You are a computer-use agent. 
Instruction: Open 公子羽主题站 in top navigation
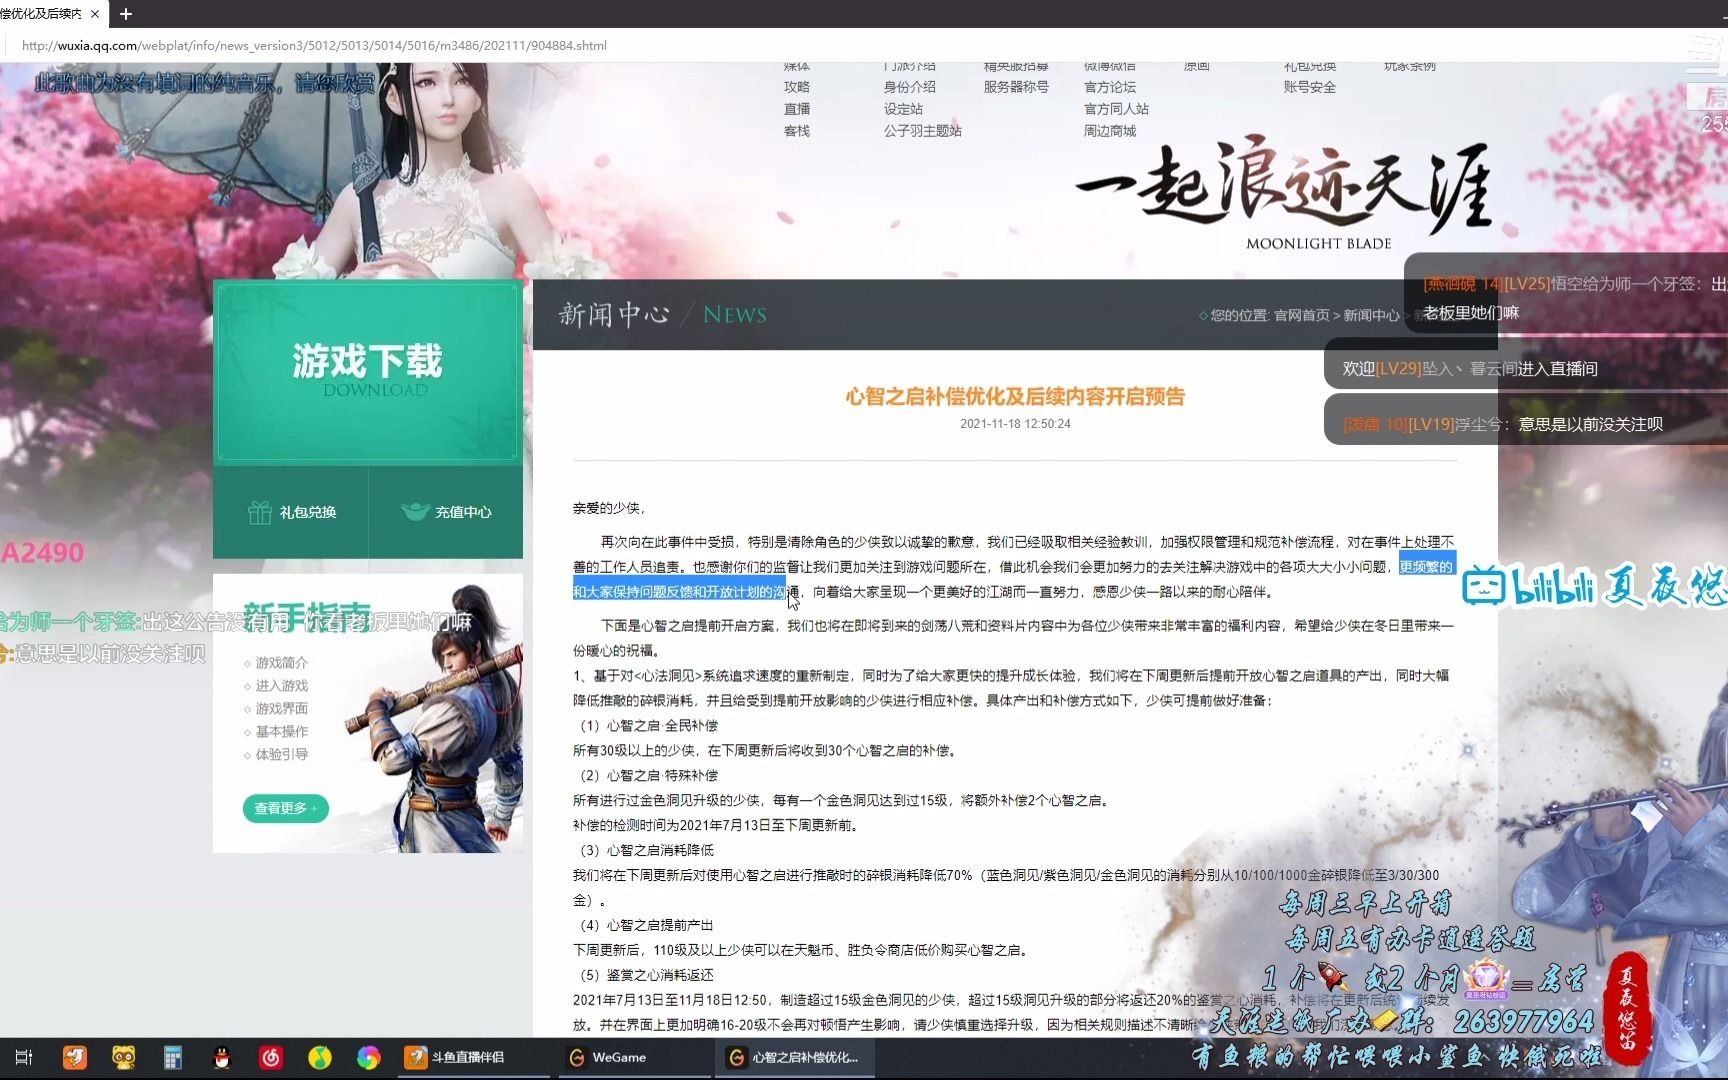pos(922,131)
